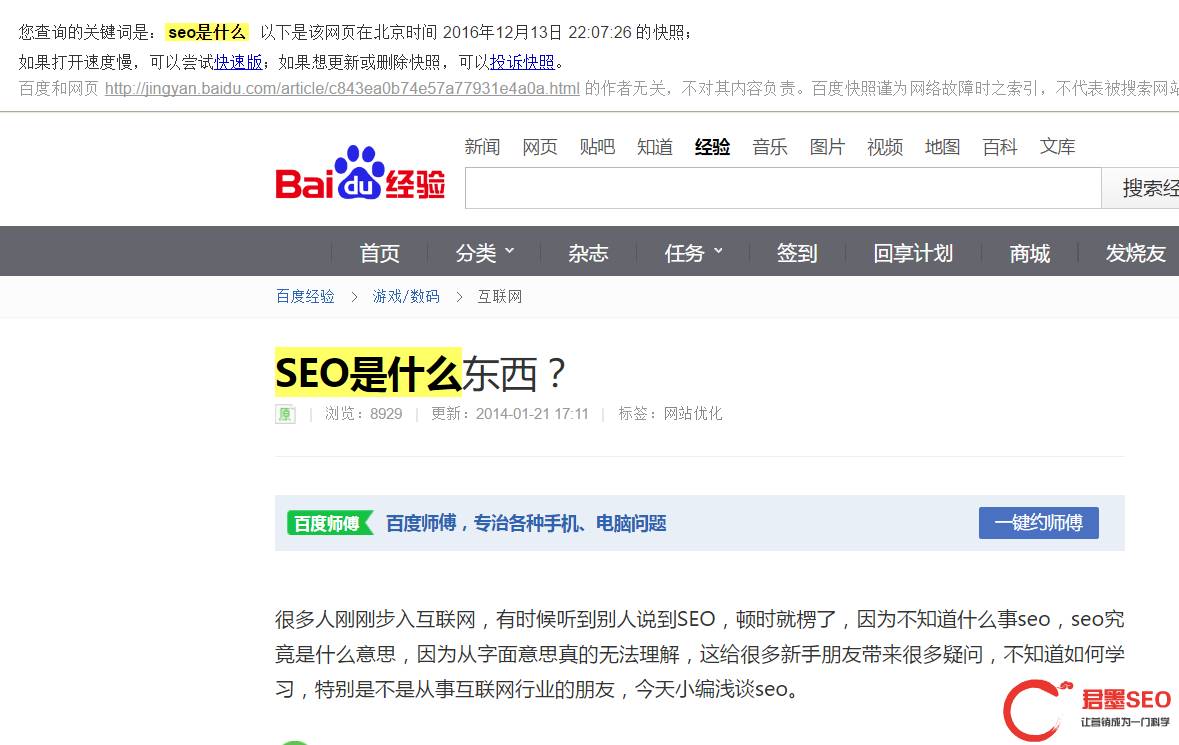Focus the Baidu Jingyan search input field

783,188
